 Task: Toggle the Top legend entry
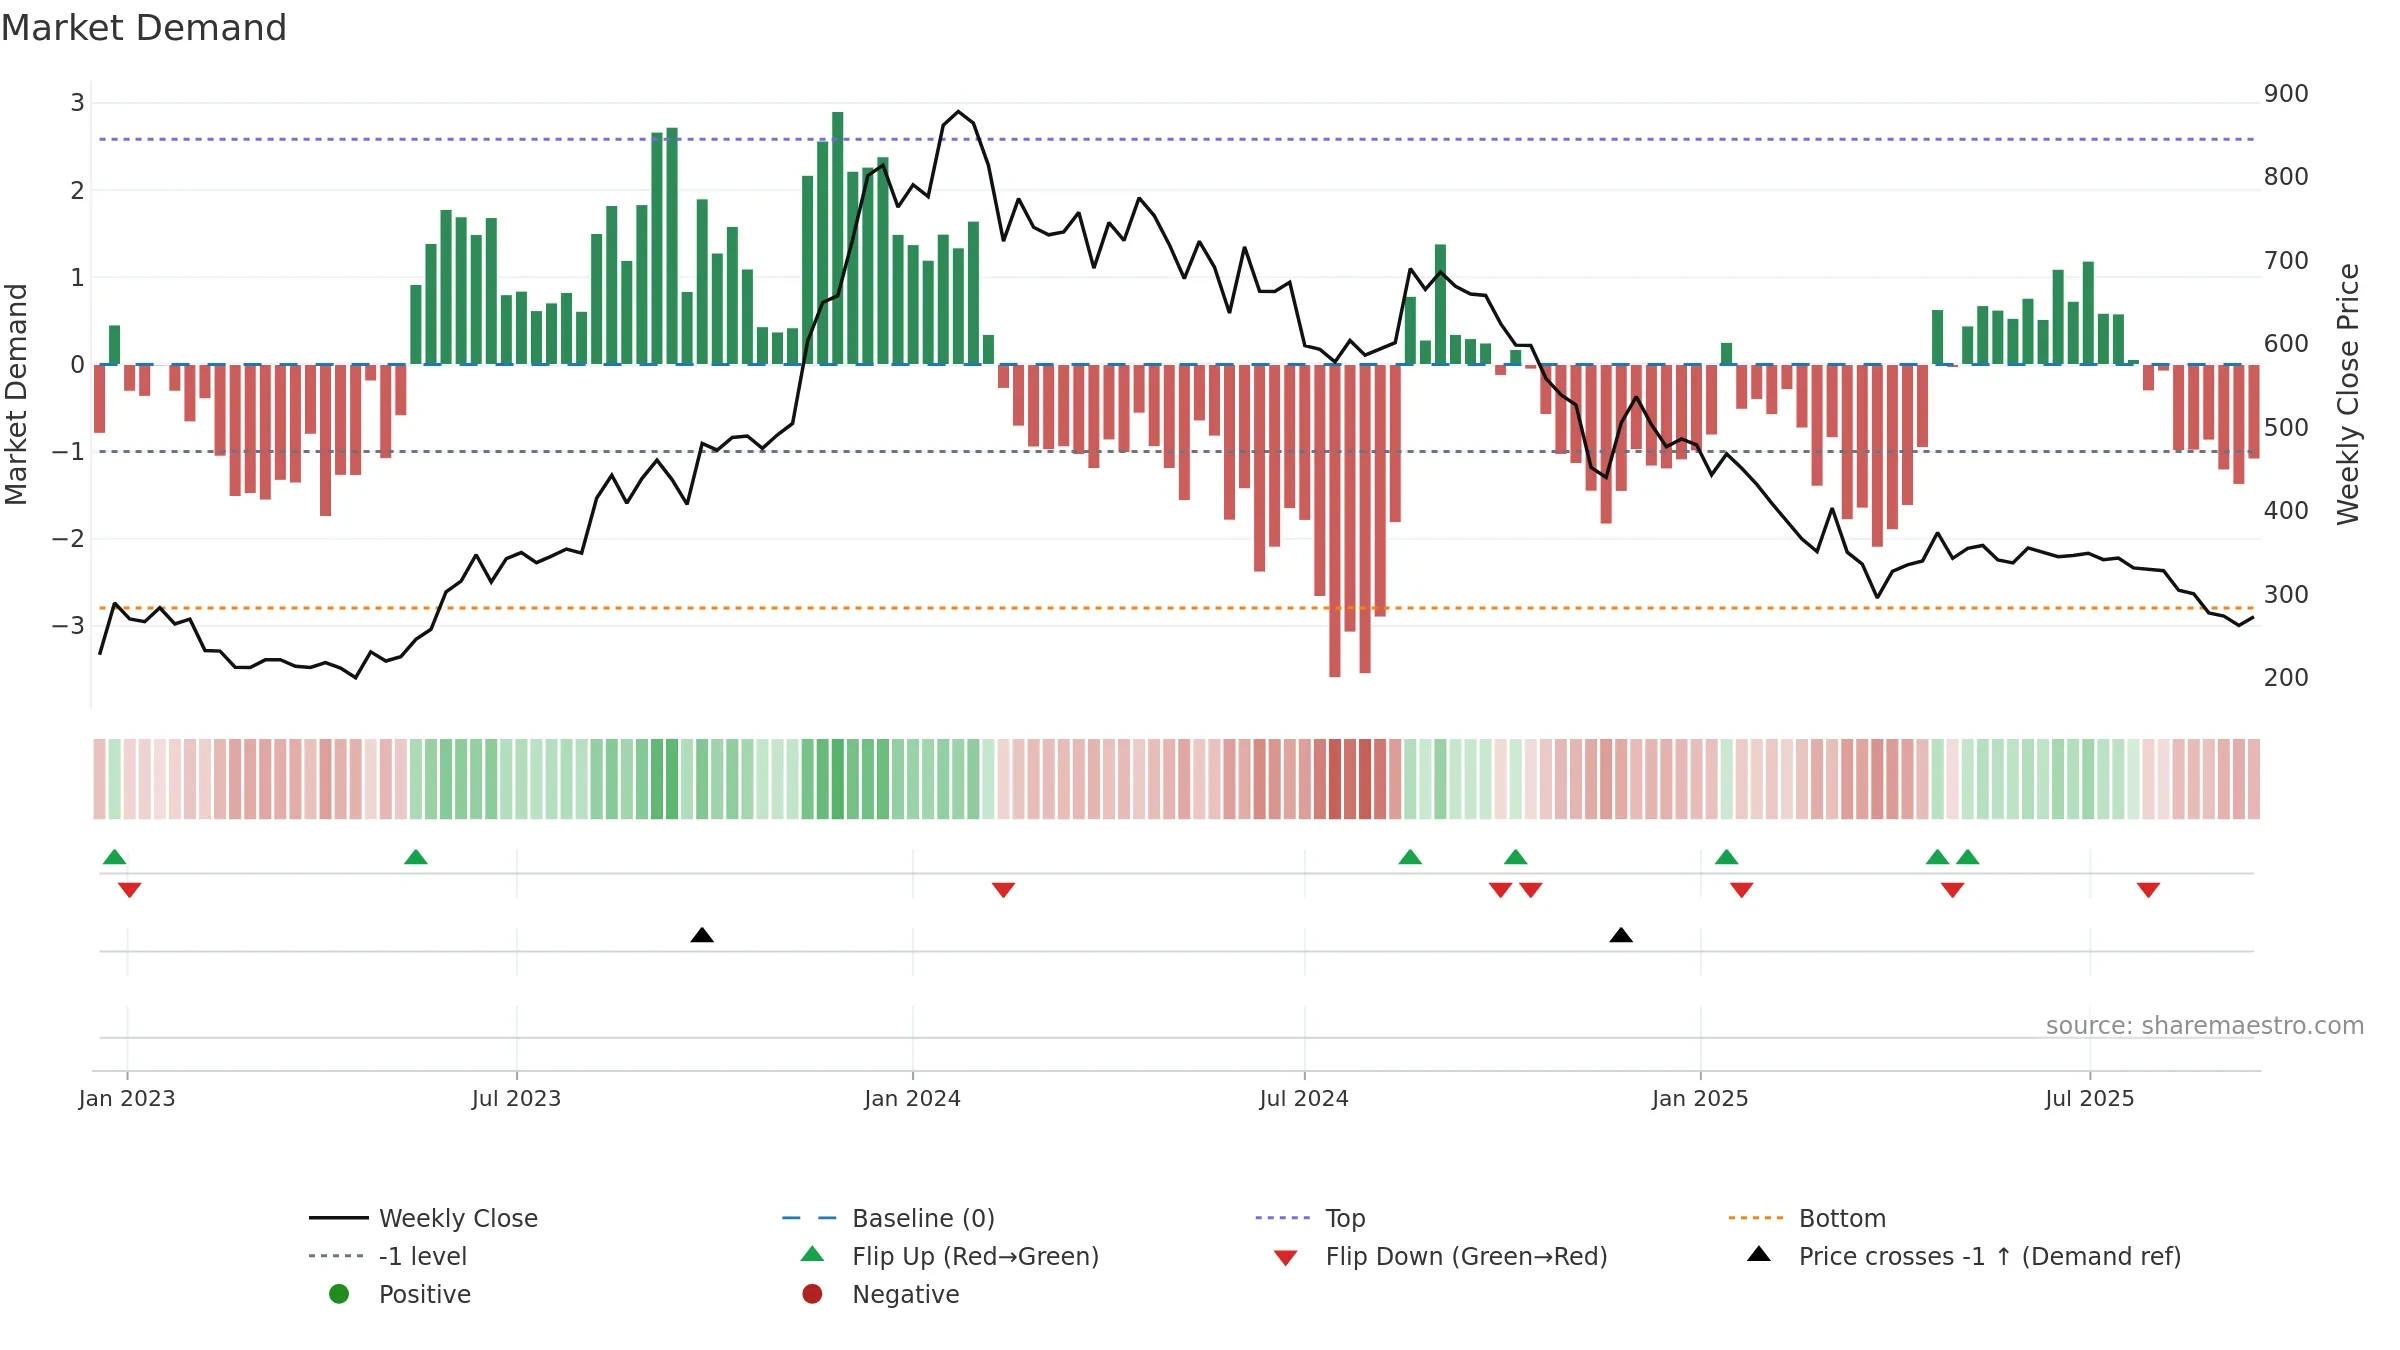(1310, 1218)
